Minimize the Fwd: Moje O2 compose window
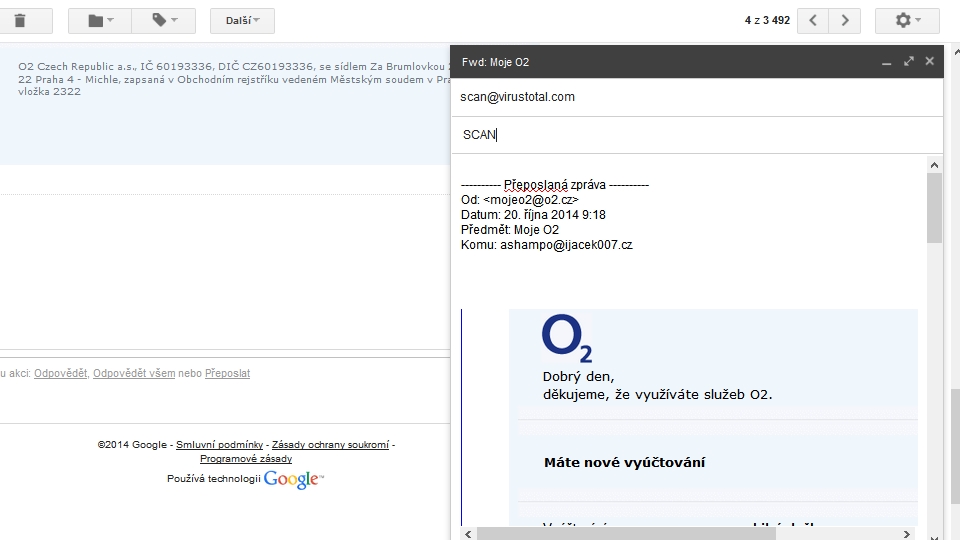The image size is (960, 540). [x=886, y=62]
